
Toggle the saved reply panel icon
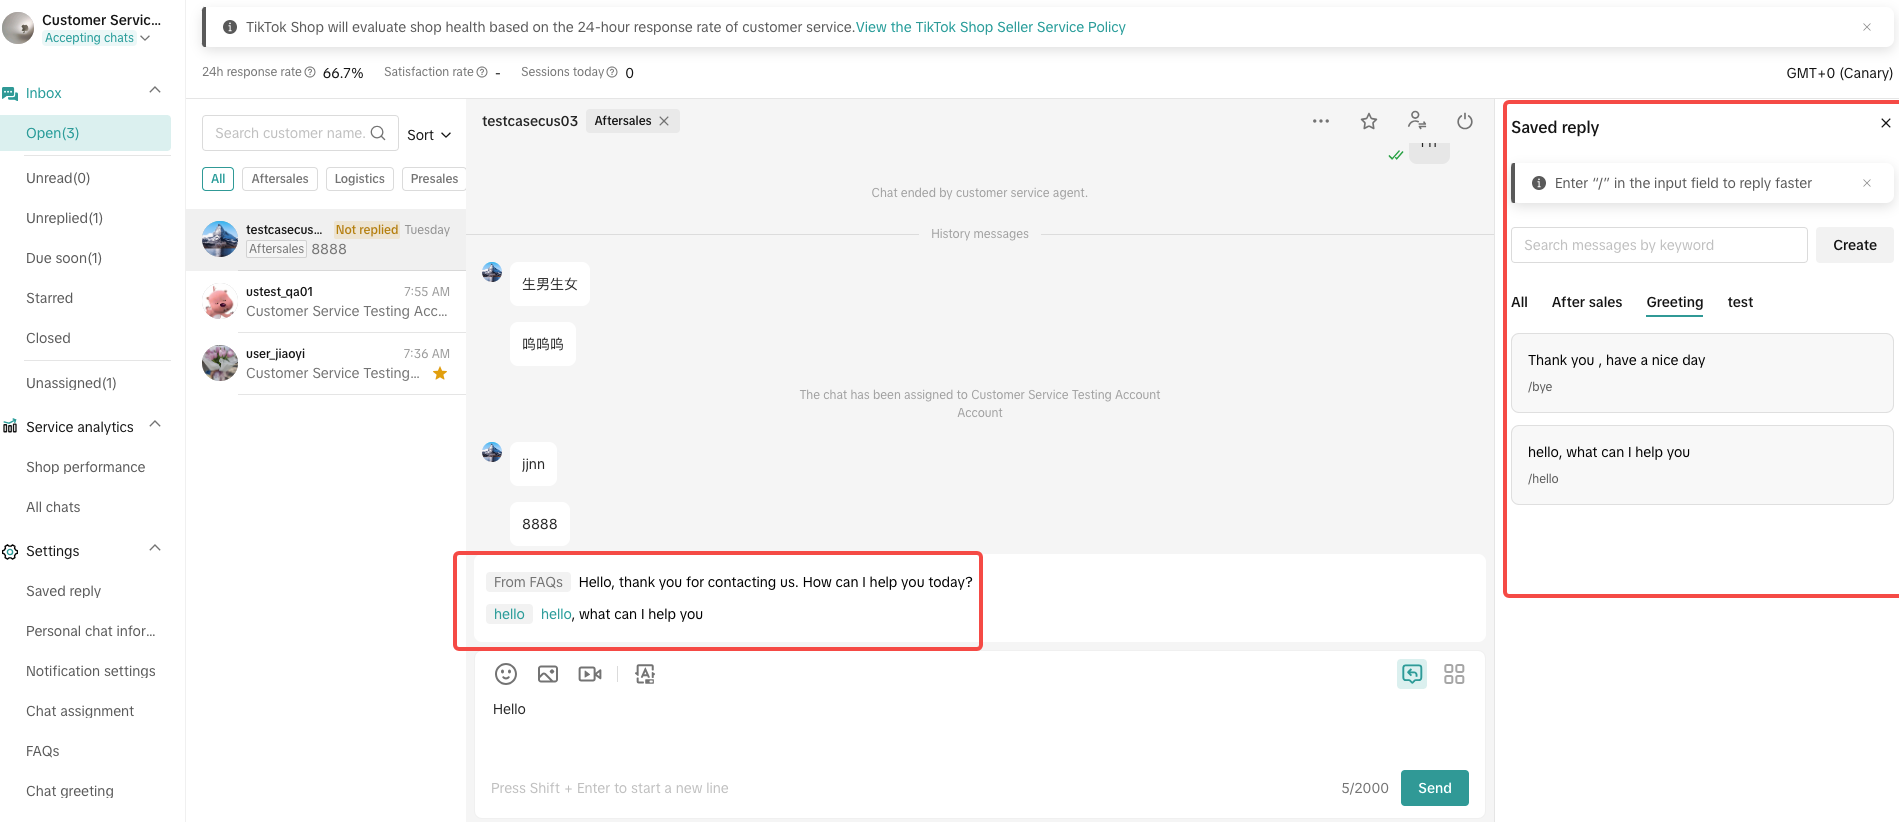(1412, 674)
